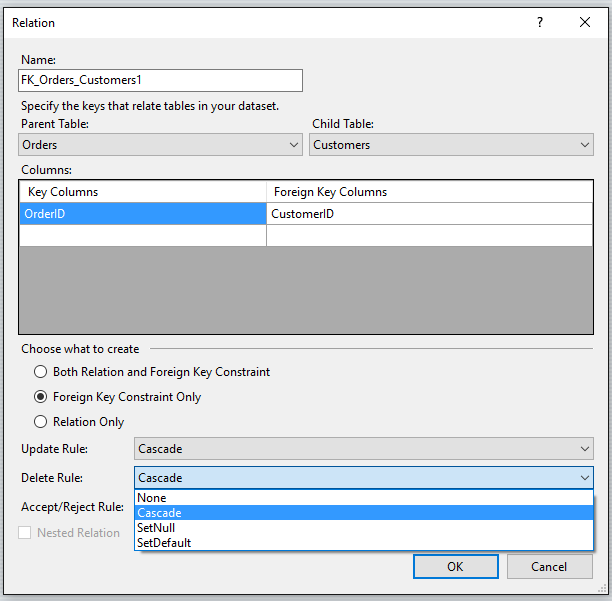Screen dimensions: 612x601
Task: Confirm with the OK button
Action: [455, 566]
